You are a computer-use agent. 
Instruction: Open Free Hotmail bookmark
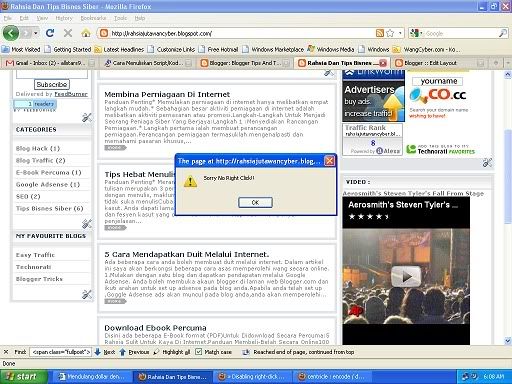pyautogui.click(x=218, y=49)
